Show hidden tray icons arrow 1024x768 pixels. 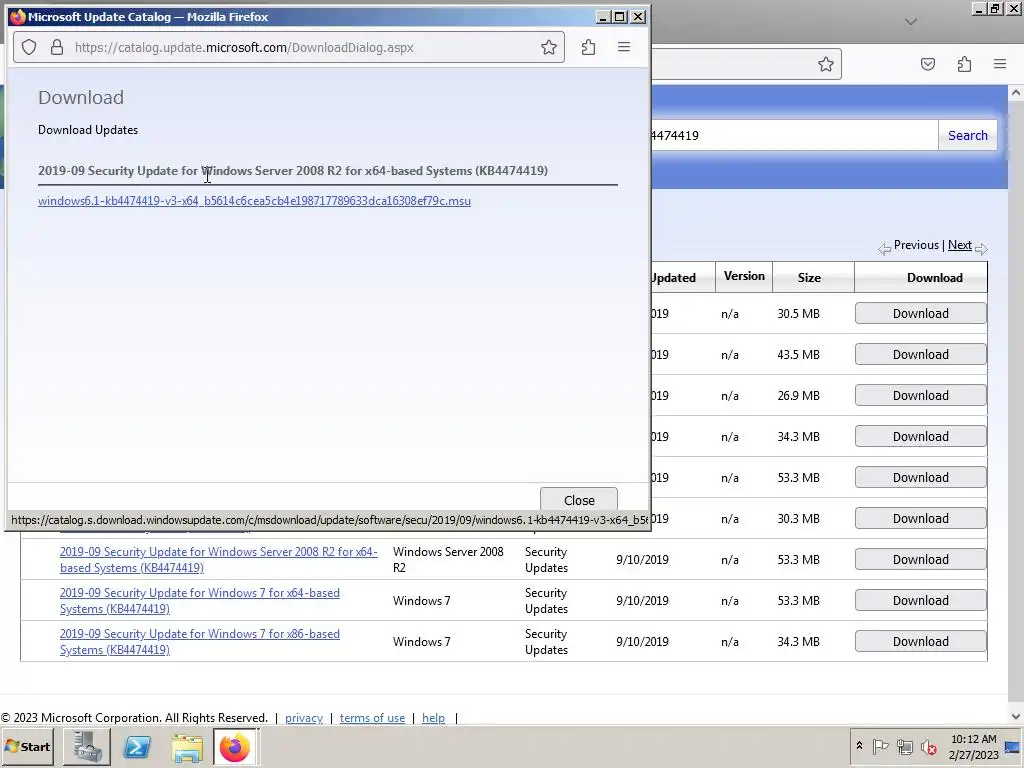(859, 746)
